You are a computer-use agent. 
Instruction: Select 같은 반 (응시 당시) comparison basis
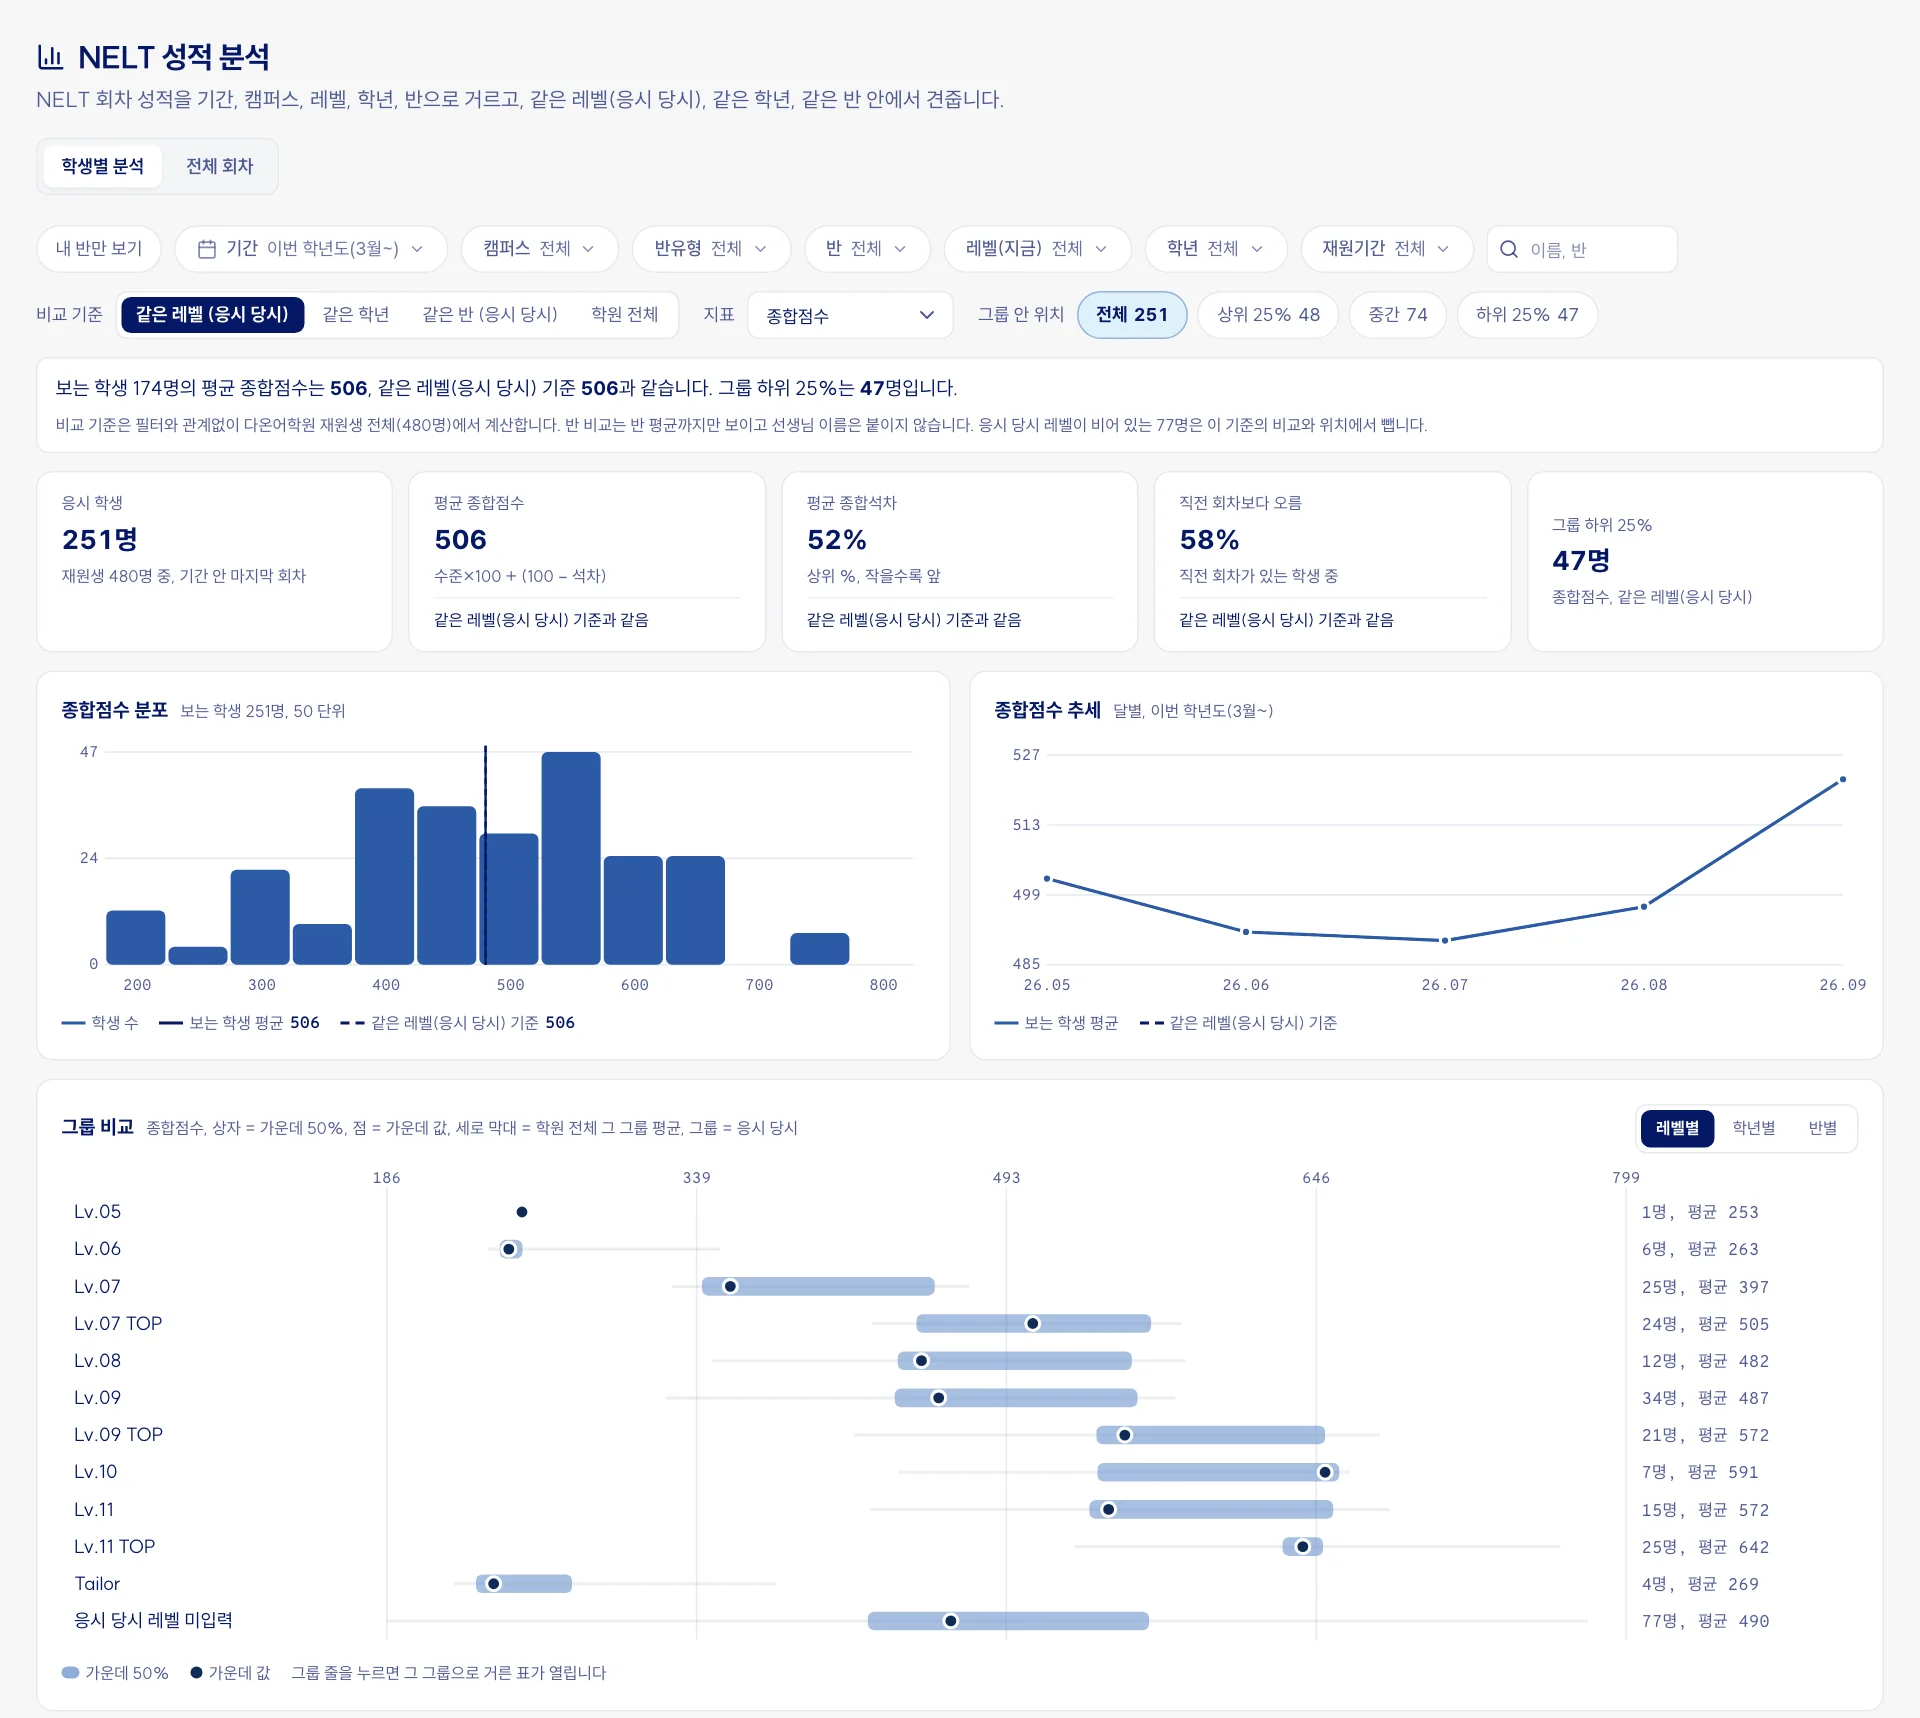tap(490, 315)
